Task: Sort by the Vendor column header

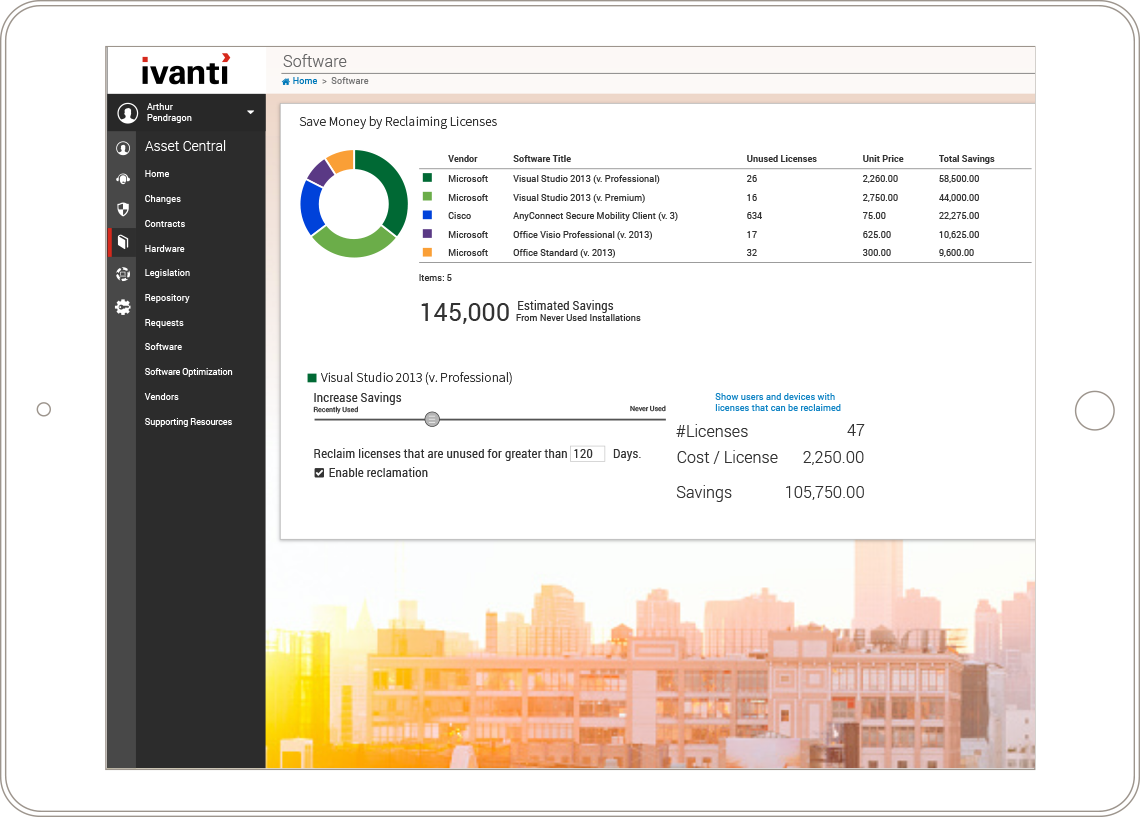Action: 462,158
